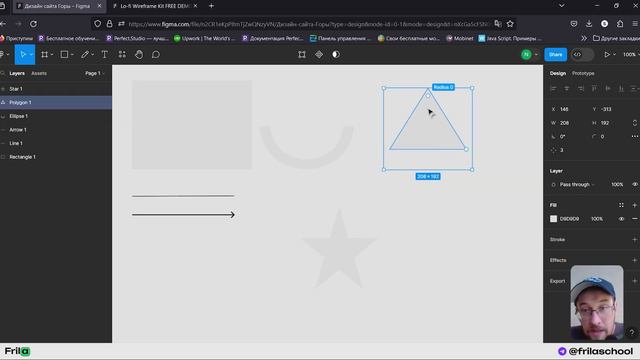Screen dimensions: 640x360
Task: Select the Rectangle 1 layer
Action: 56,157
